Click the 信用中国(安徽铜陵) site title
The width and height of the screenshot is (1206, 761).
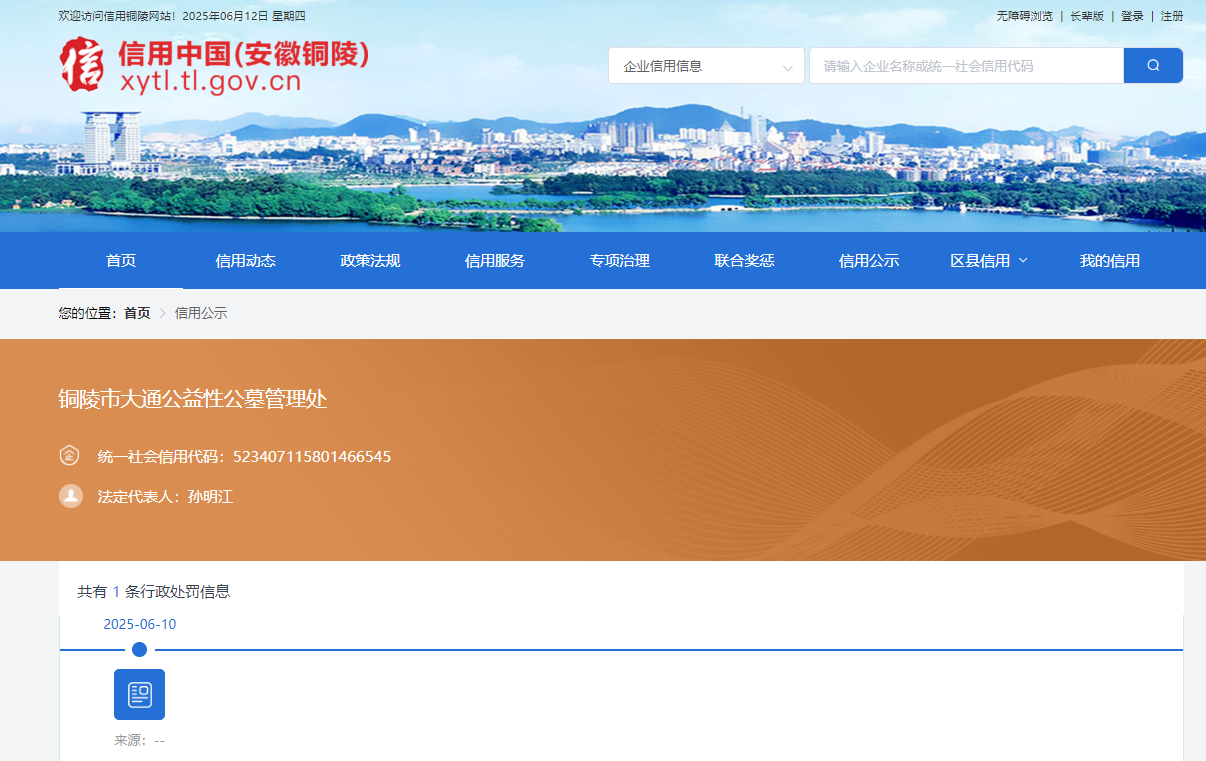tap(244, 54)
